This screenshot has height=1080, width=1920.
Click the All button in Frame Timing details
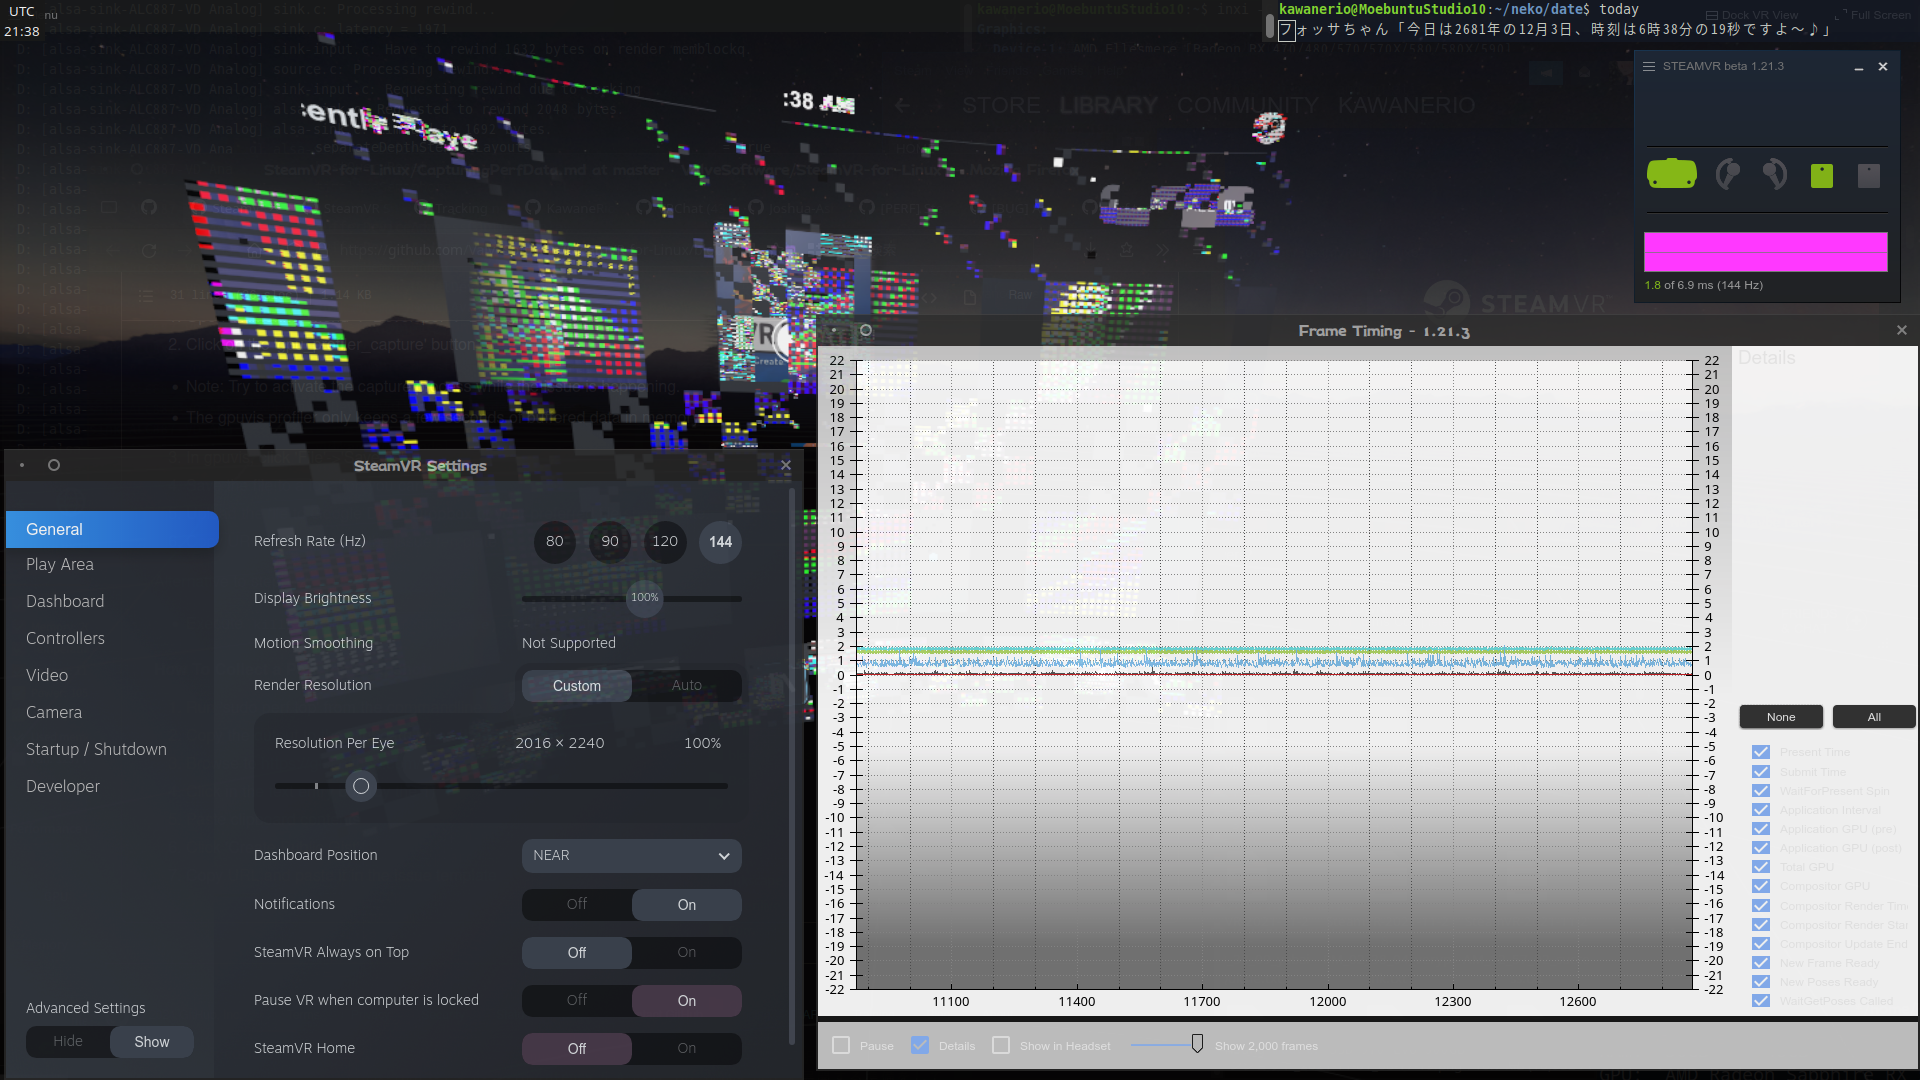coord(1874,717)
